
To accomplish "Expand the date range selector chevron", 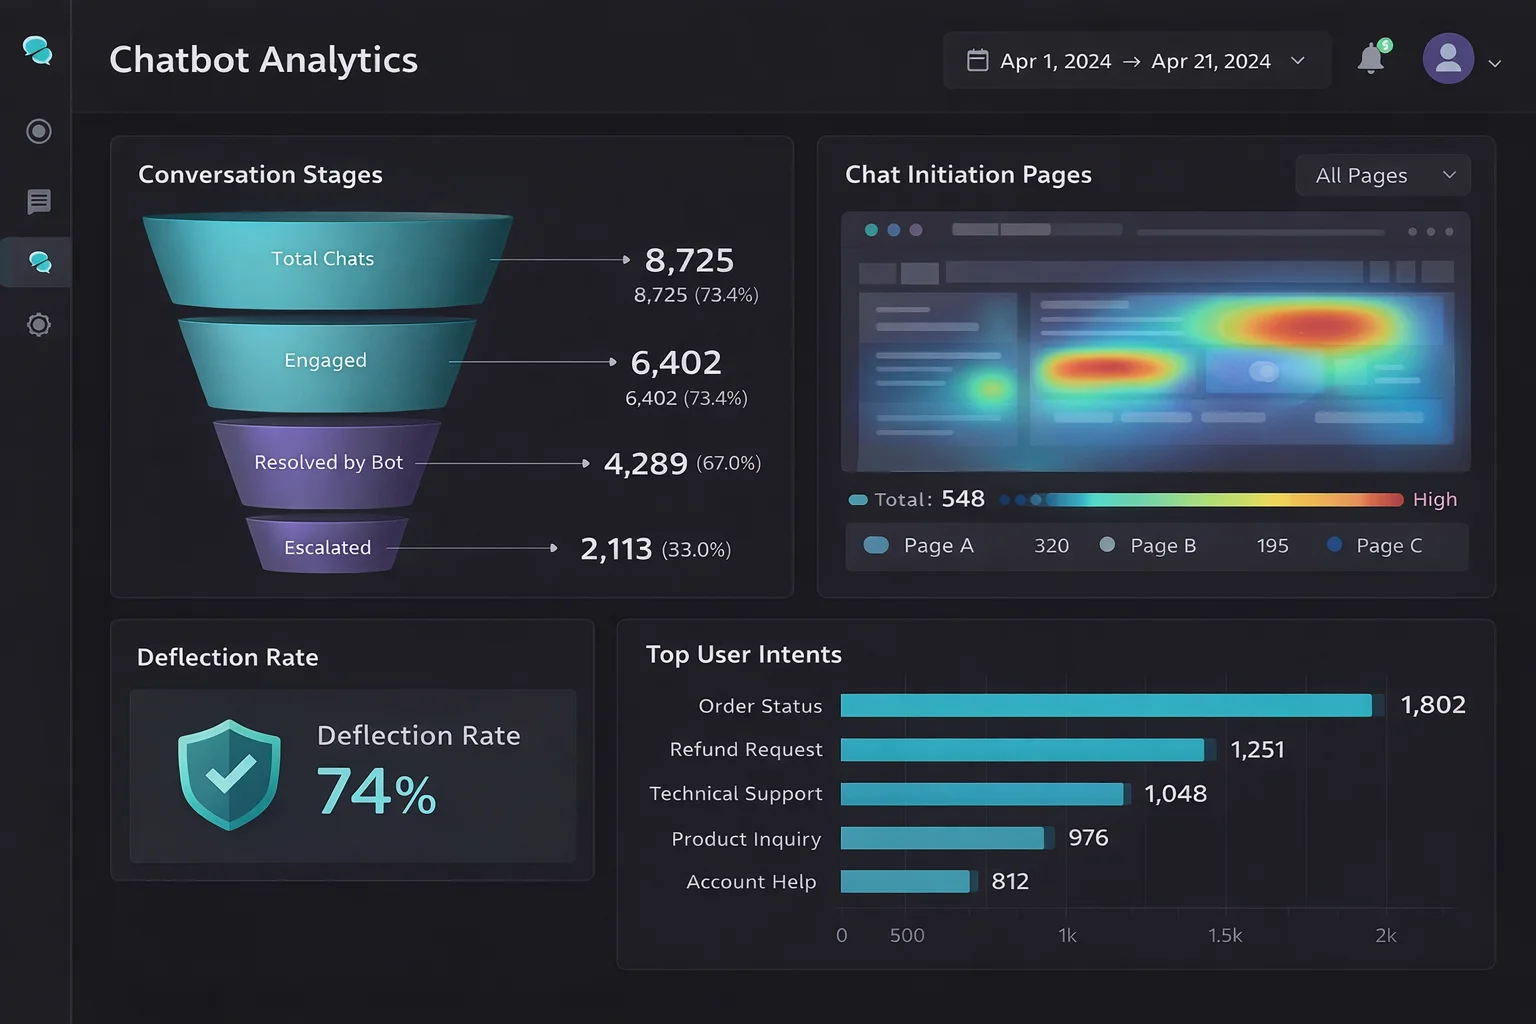I will pos(1298,61).
